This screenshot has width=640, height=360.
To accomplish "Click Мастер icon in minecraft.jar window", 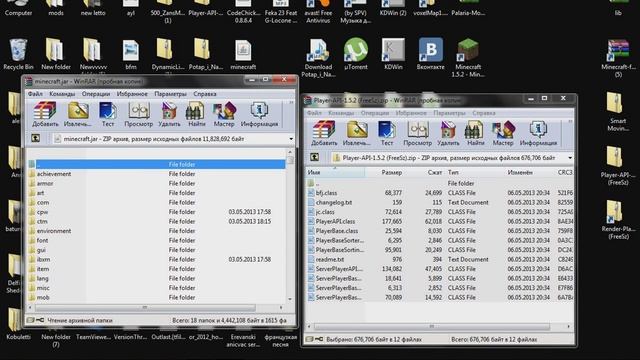I will click(x=224, y=114).
